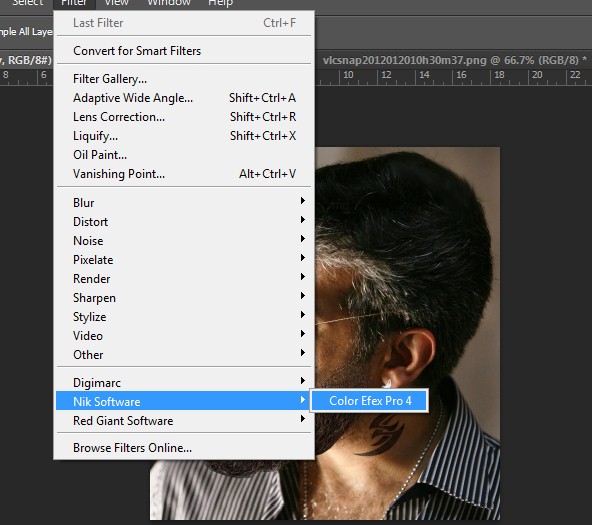The image size is (592, 525).
Task: Expand the Render submenu
Action: 184,279
